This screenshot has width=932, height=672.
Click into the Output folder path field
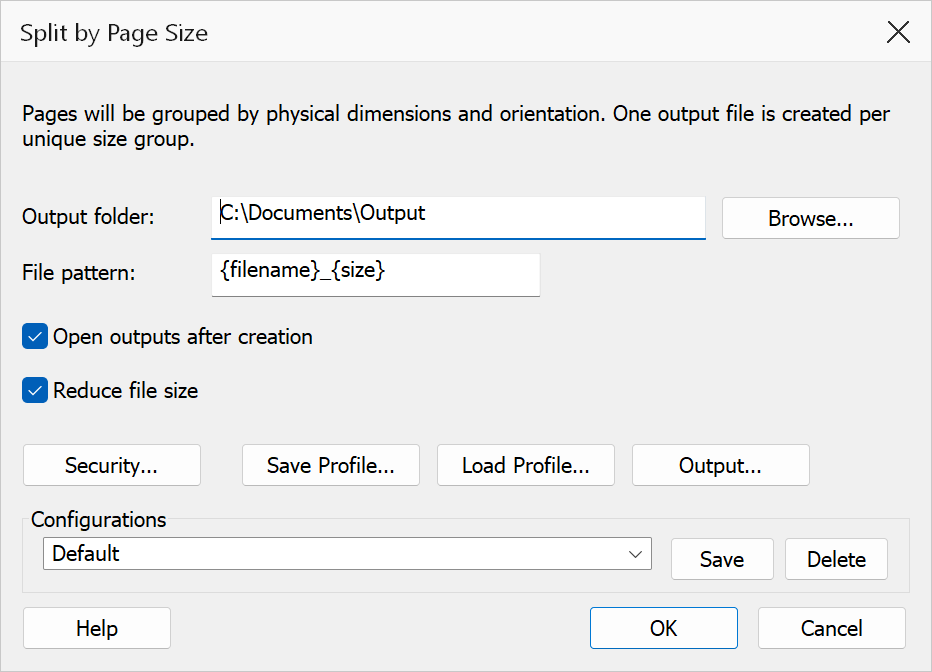pos(458,218)
